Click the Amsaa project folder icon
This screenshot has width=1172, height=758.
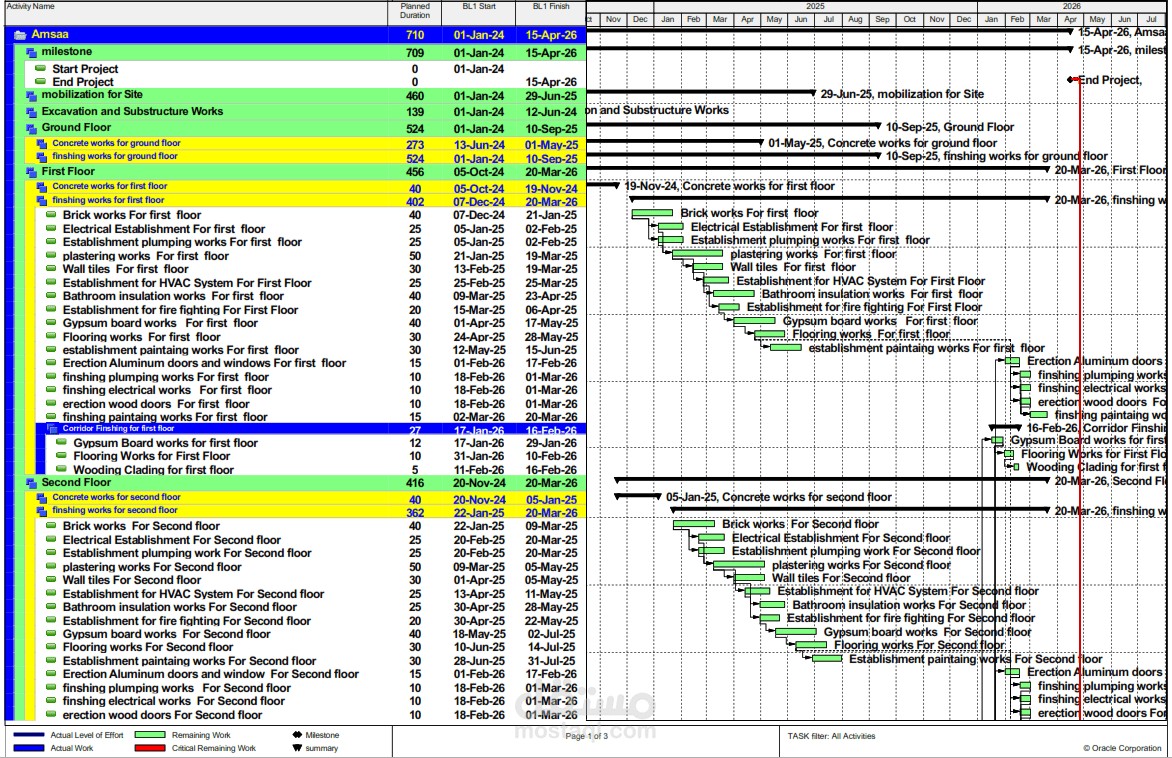[20, 35]
